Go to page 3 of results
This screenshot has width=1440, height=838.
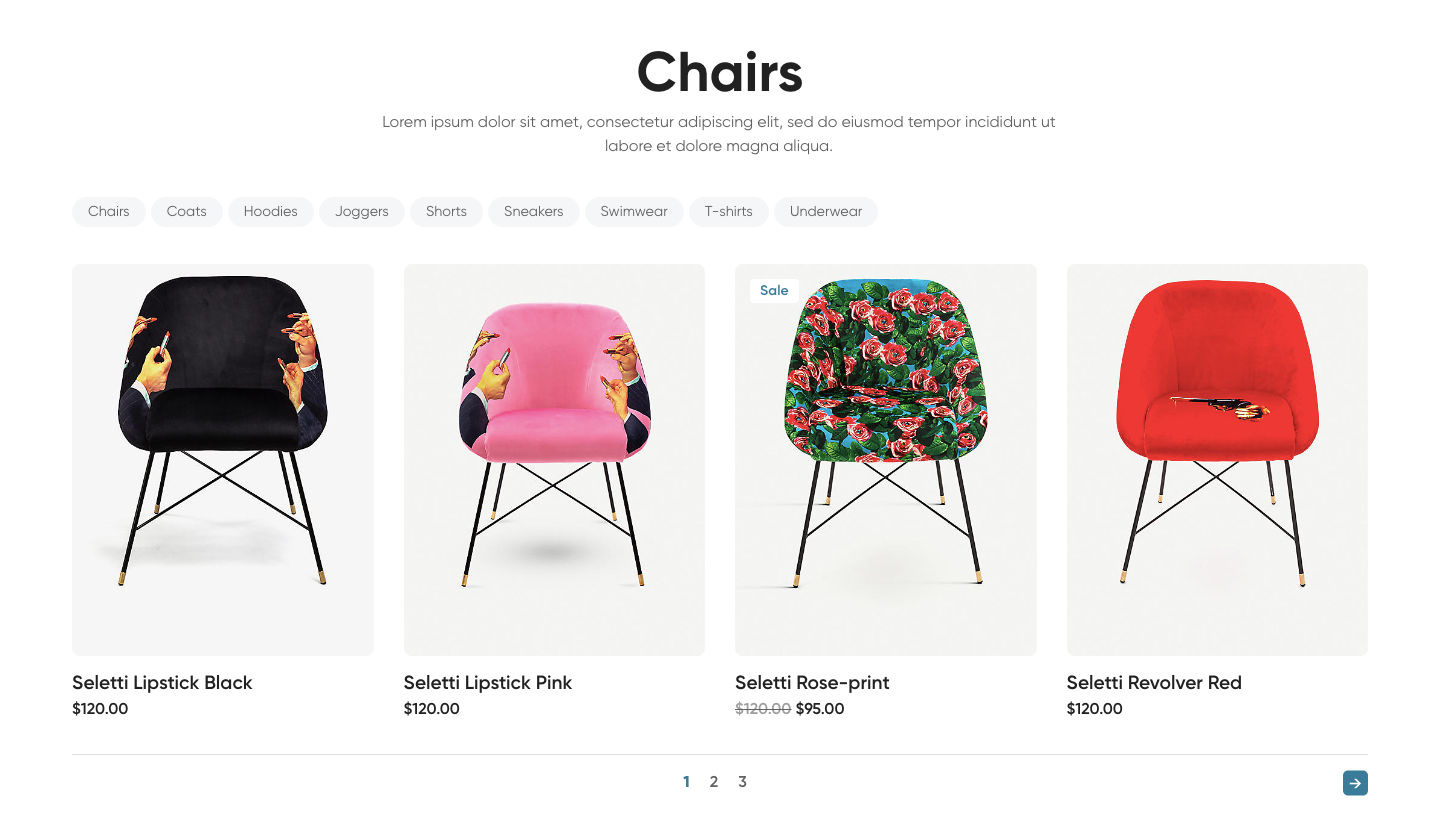(x=742, y=782)
